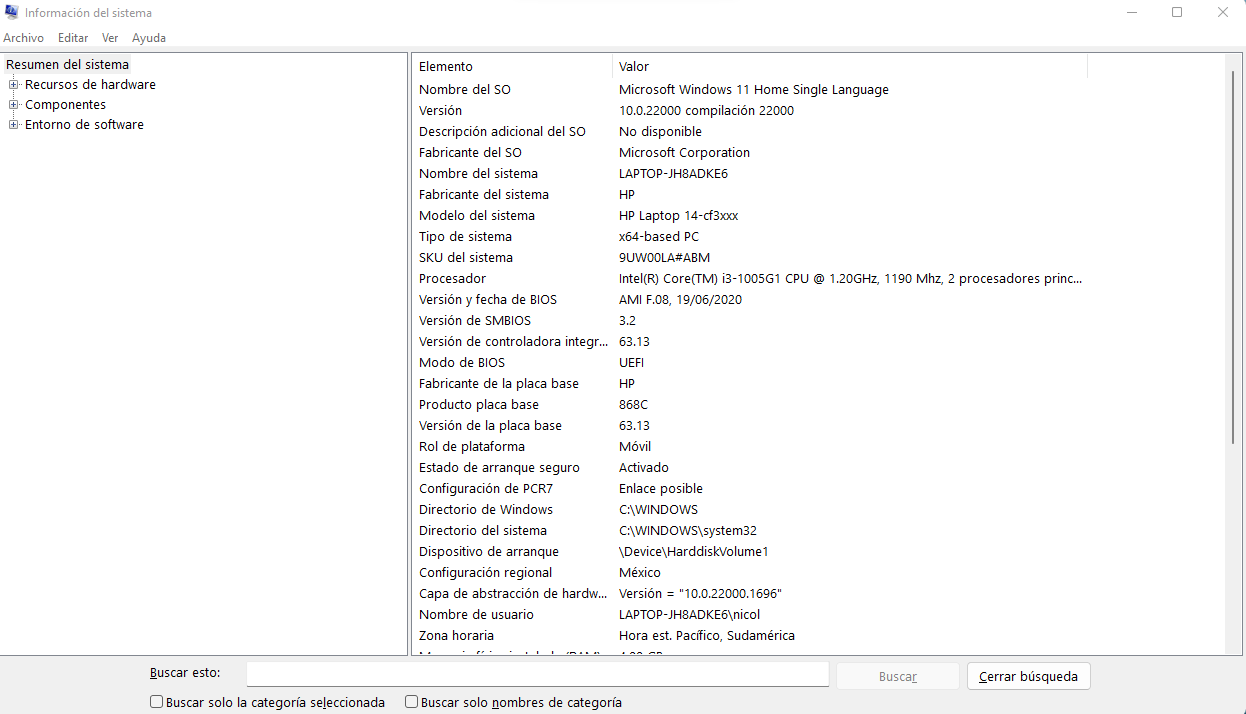This screenshot has width=1246, height=714.
Task: Click value AMI F.08, 19/06/2020
Action: tap(681, 300)
